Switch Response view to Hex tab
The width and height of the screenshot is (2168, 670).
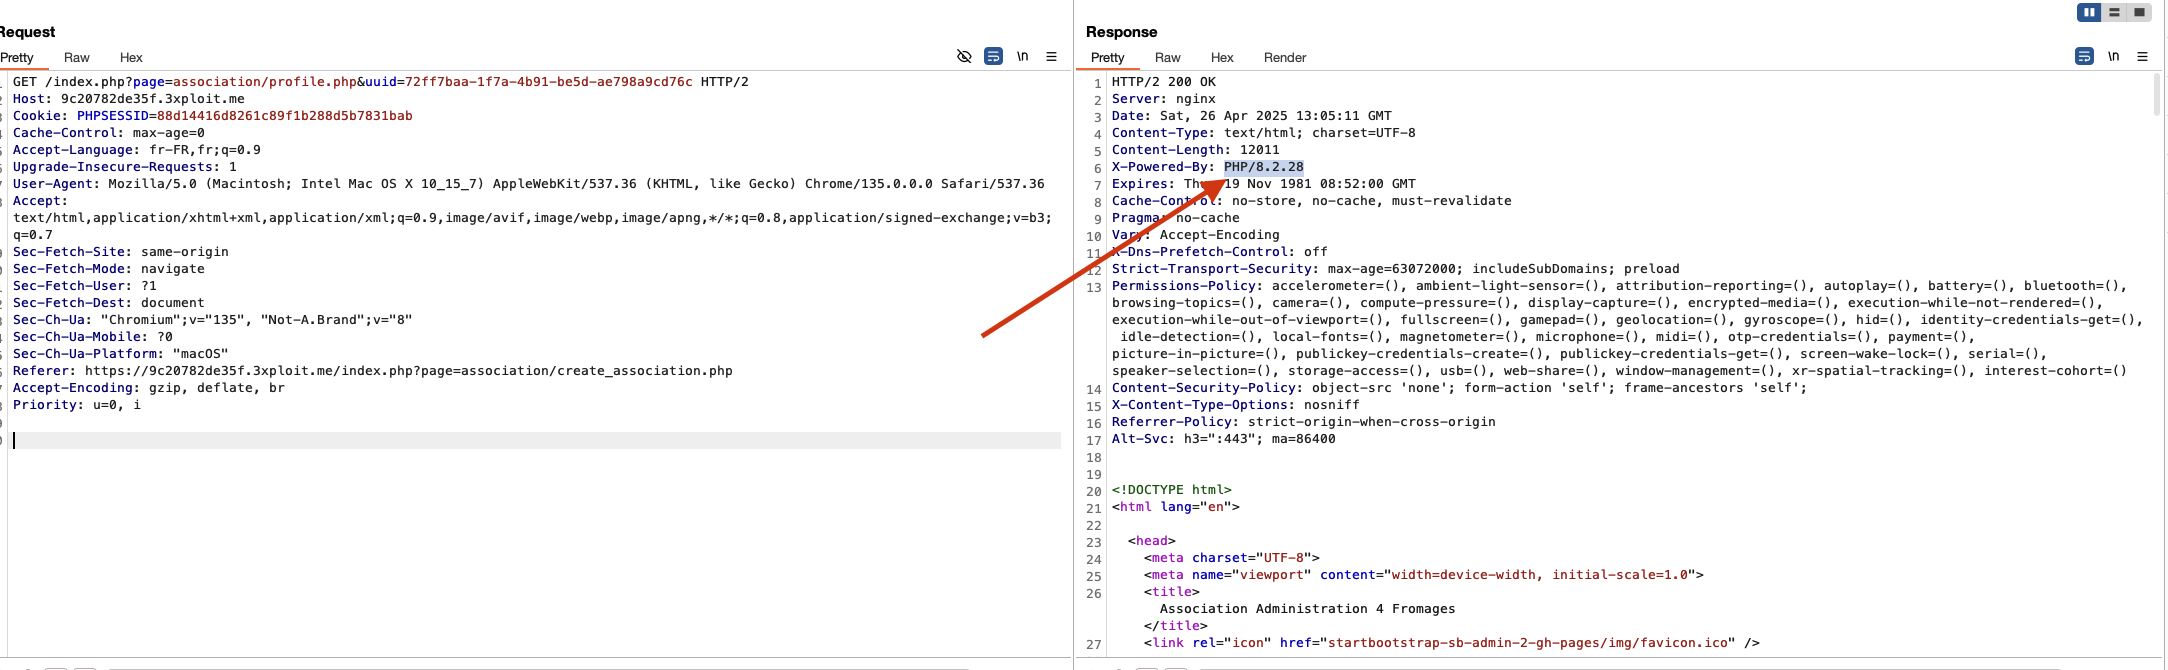(x=1222, y=58)
